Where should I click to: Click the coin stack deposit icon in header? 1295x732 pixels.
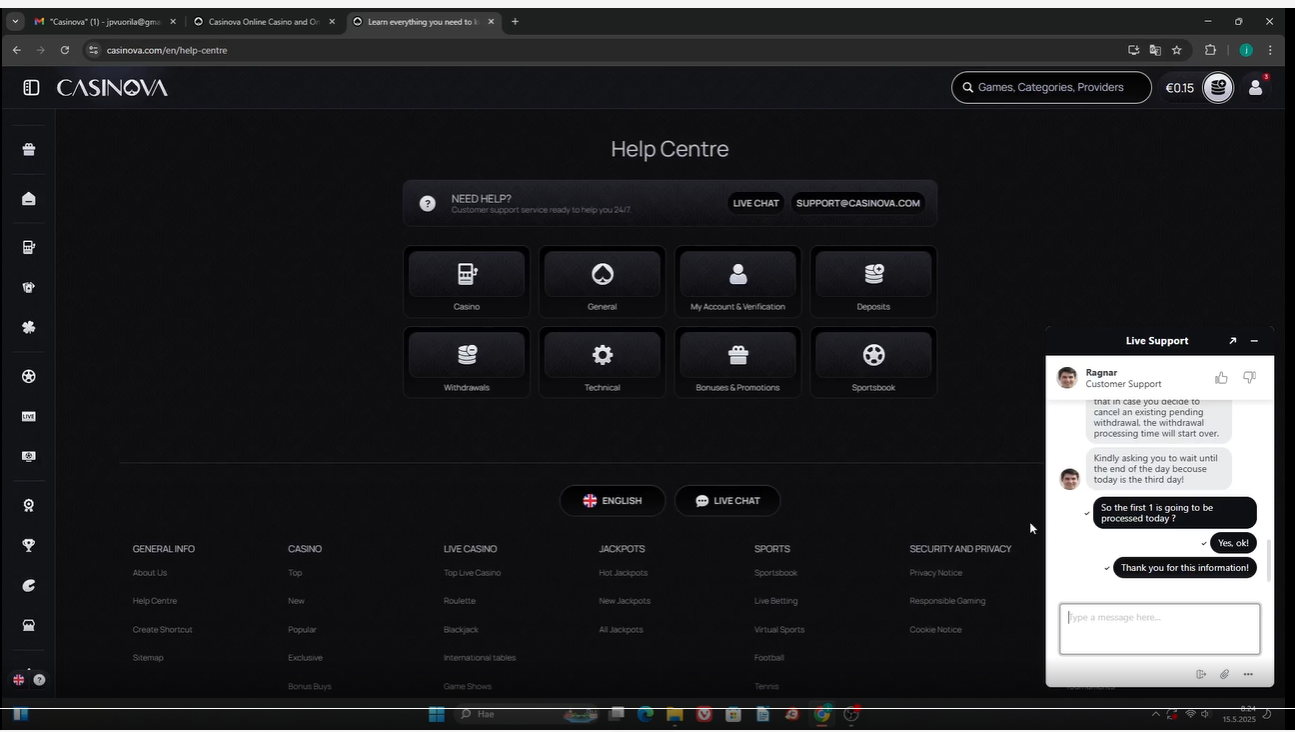click(x=1217, y=88)
